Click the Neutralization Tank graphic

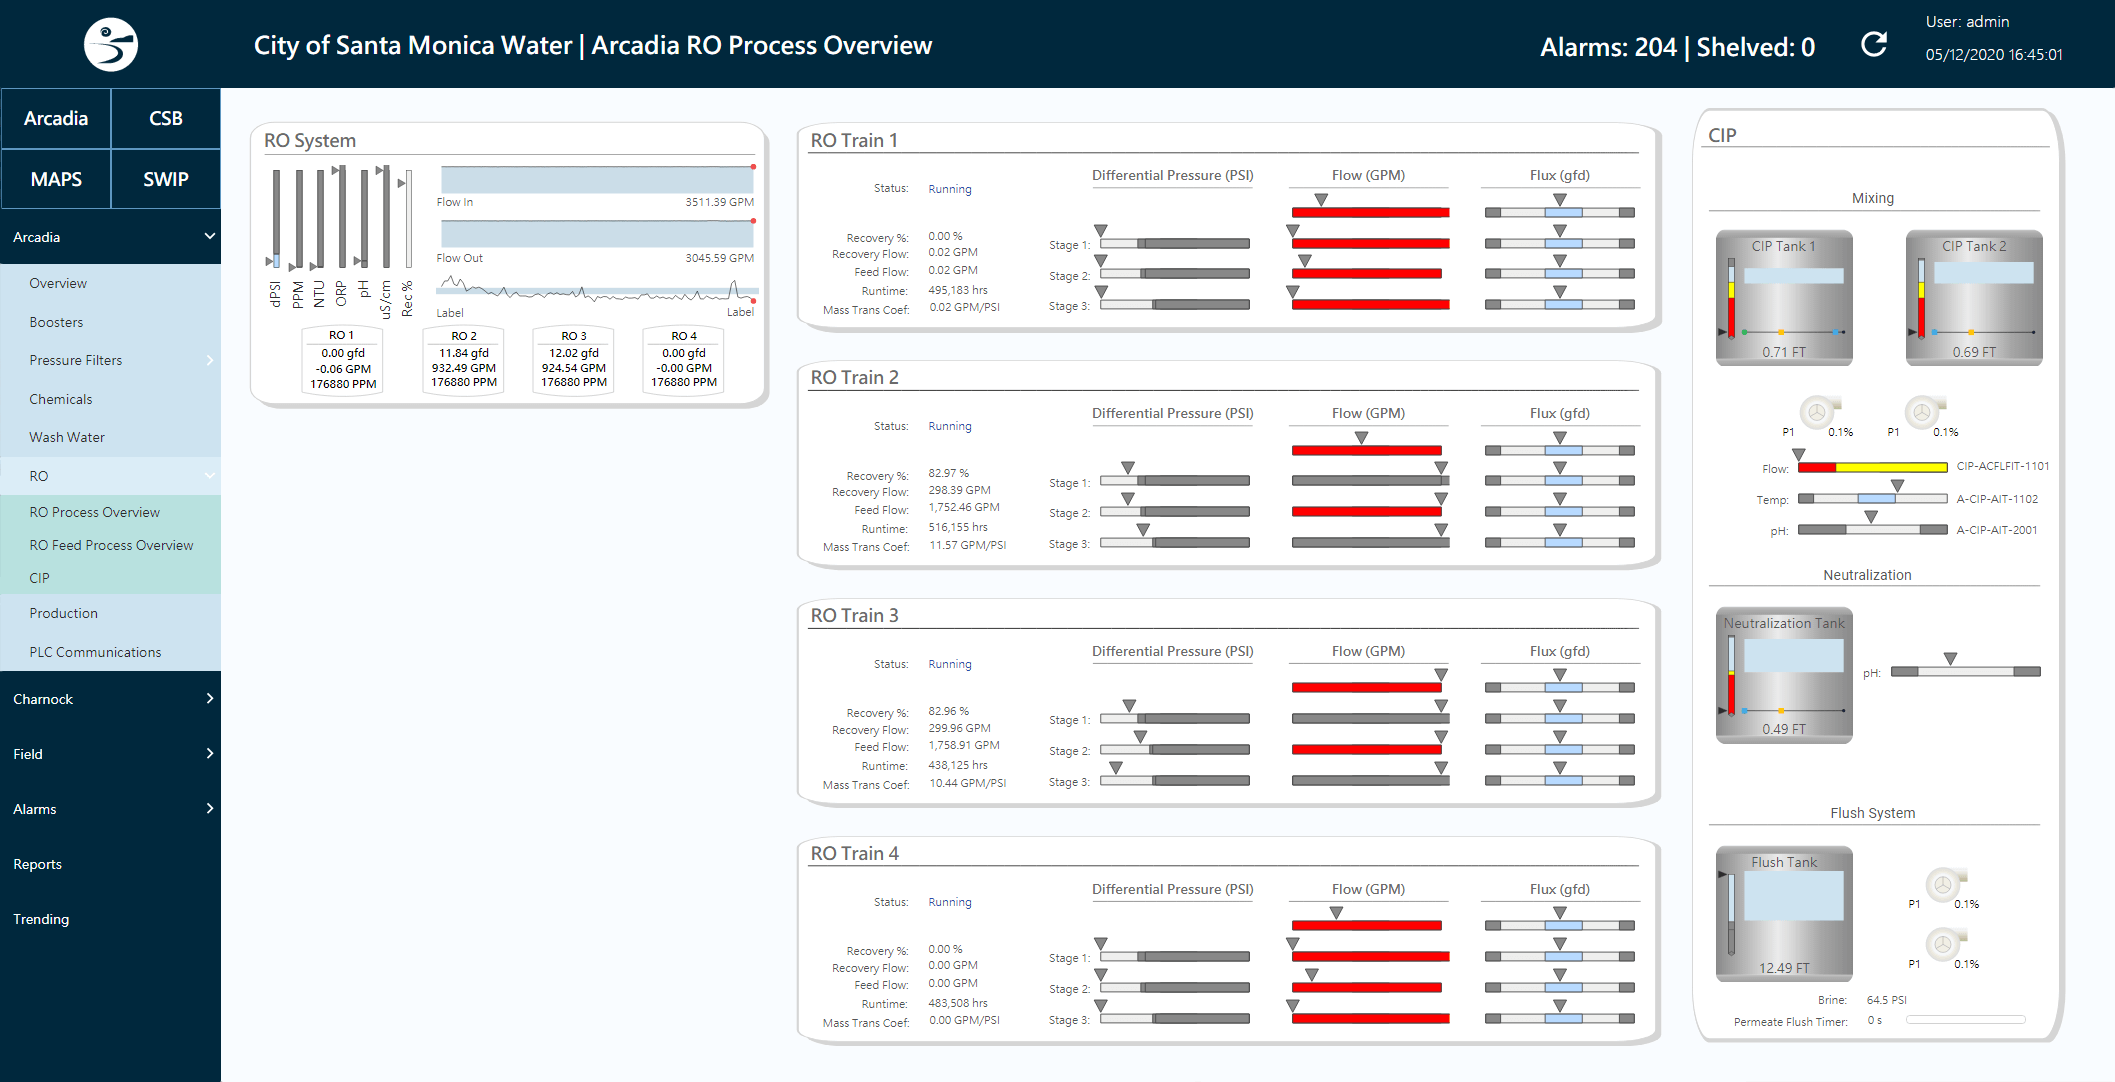1784,675
